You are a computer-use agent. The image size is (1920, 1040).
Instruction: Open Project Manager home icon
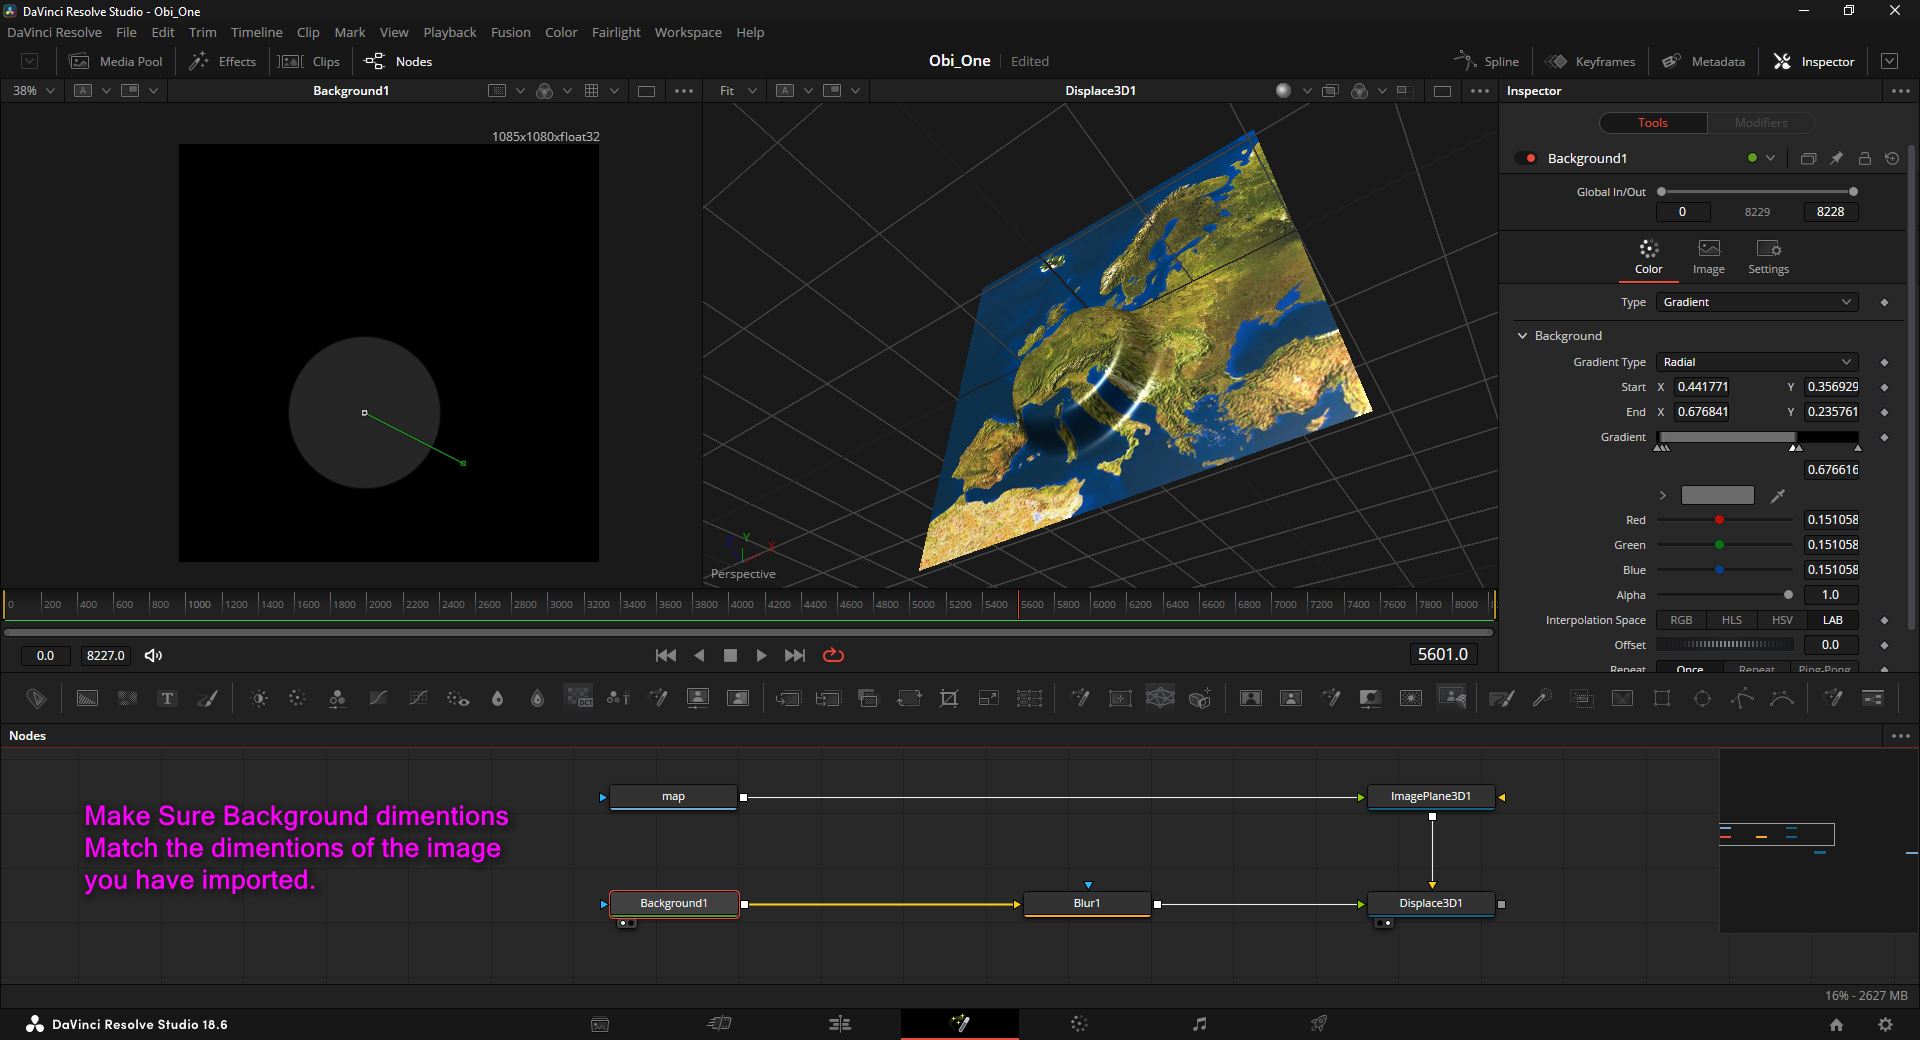pos(1836,1025)
